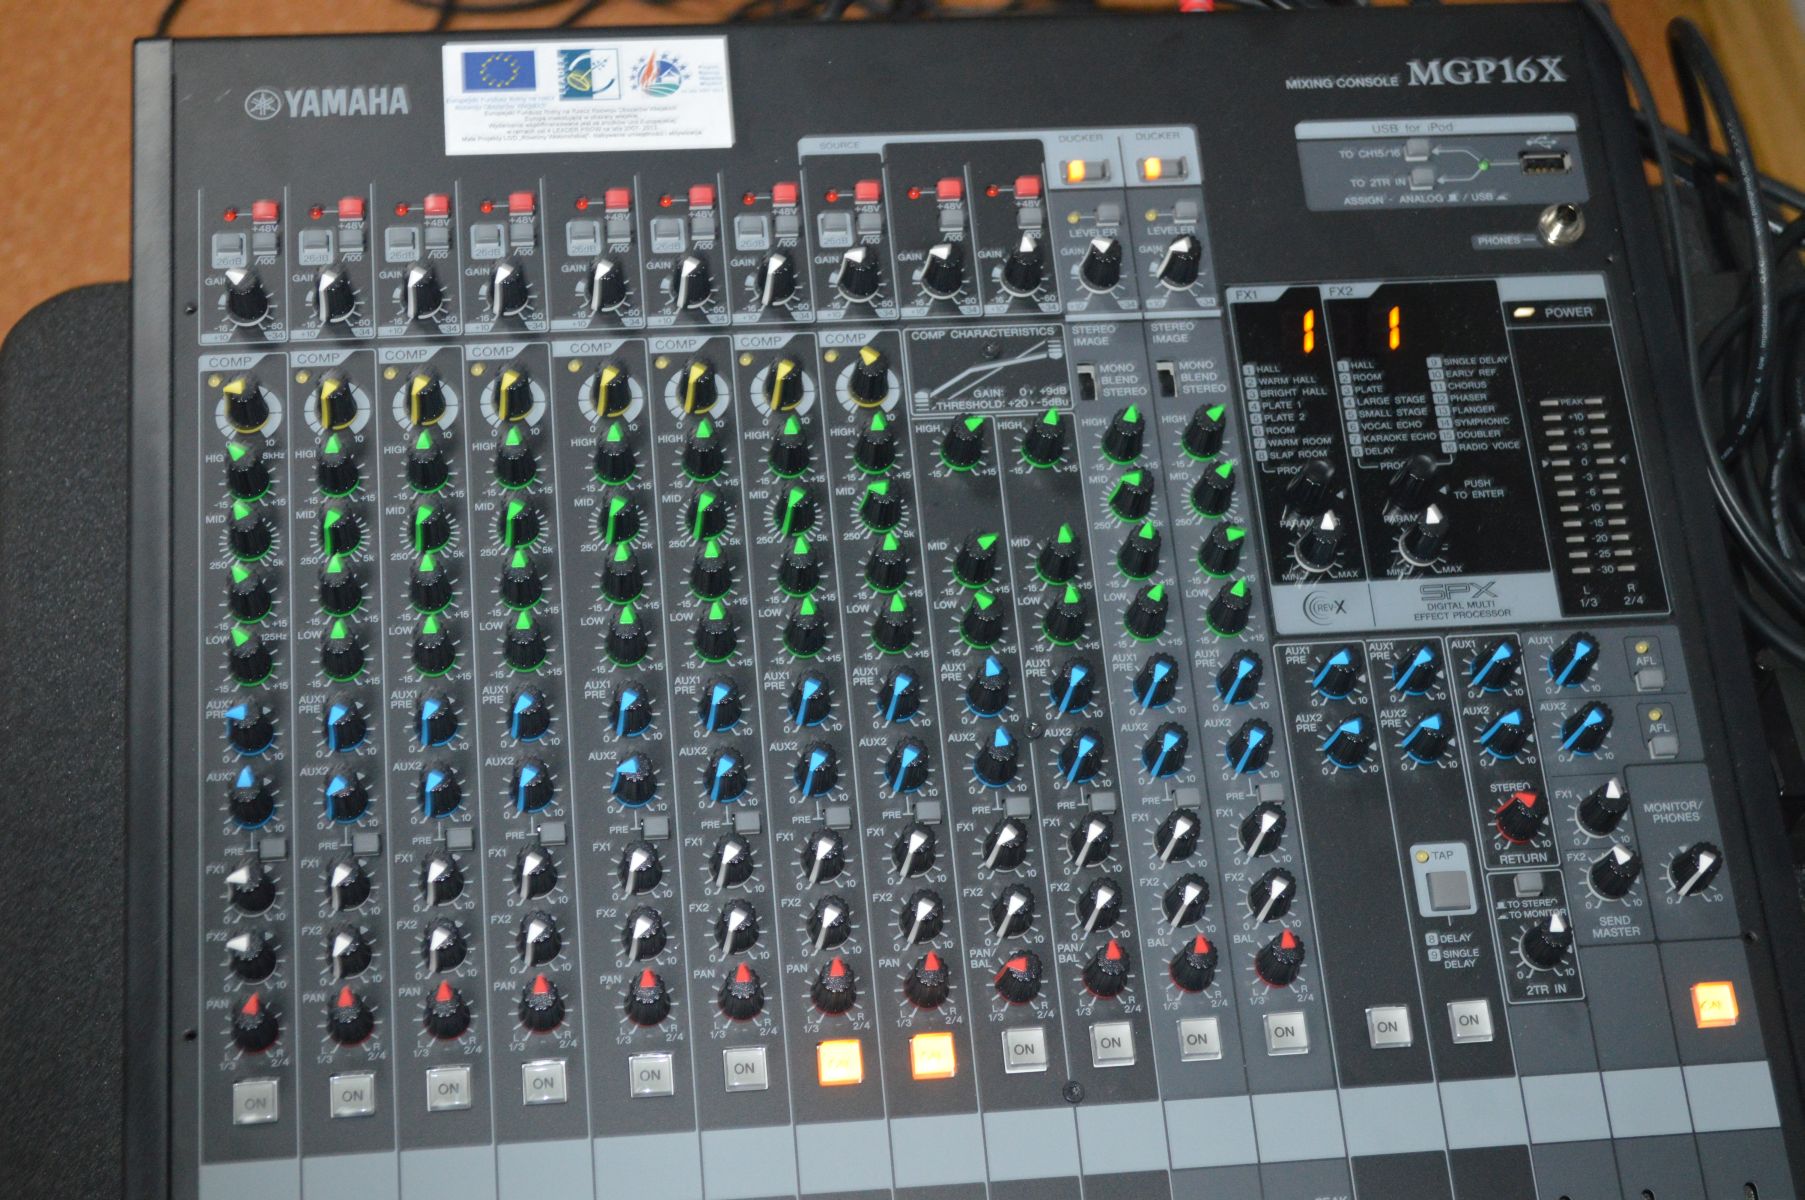The width and height of the screenshot is (1805, 1200).
Task: Click the Yamaha tuning-fork logo
Action: (262, 104)
